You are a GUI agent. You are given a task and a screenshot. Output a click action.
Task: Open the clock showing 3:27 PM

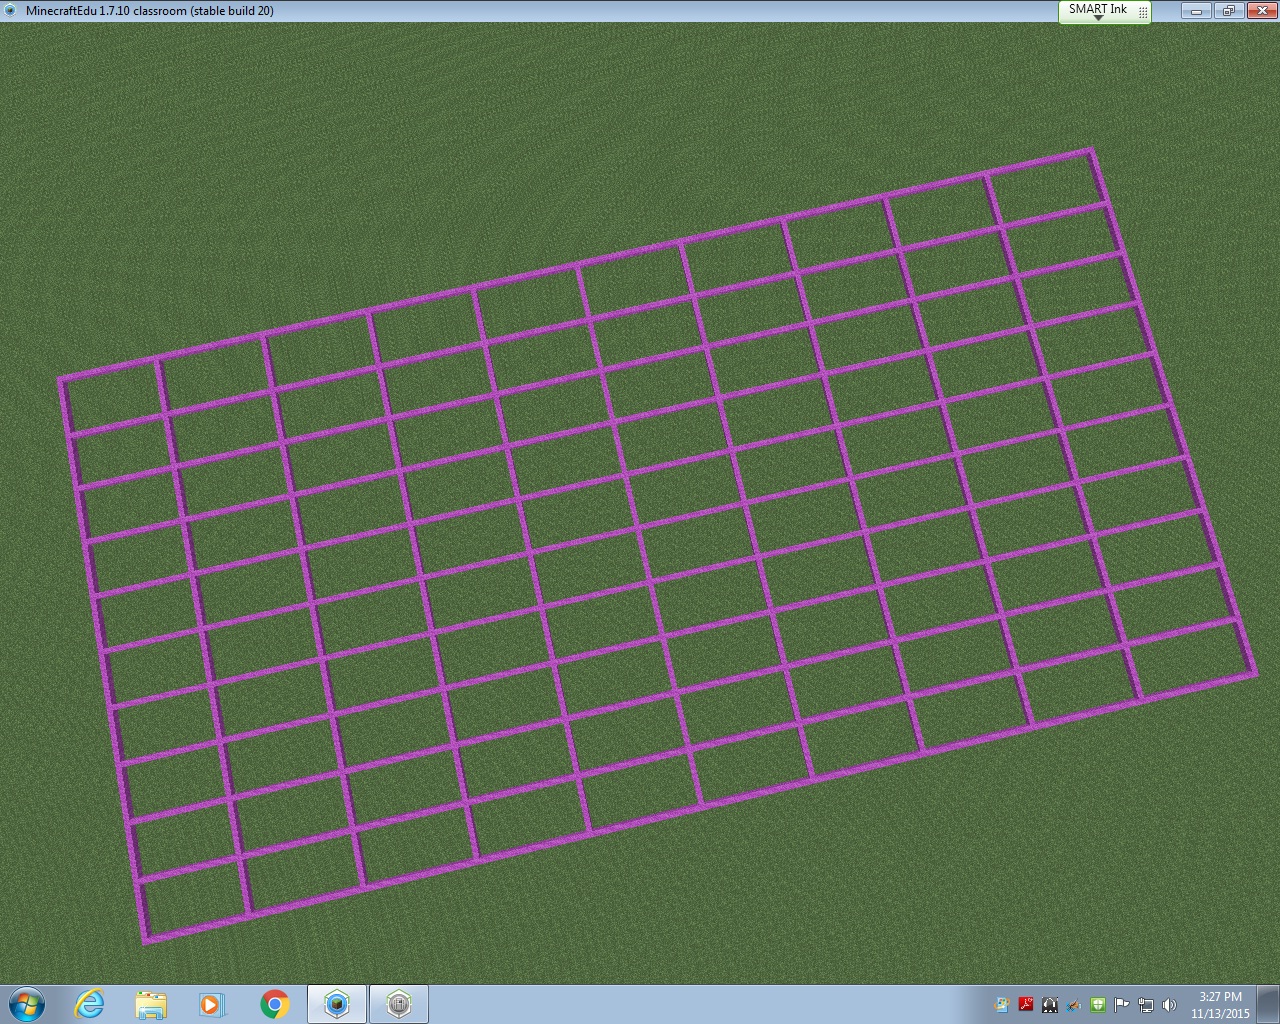[1220, 1004]
